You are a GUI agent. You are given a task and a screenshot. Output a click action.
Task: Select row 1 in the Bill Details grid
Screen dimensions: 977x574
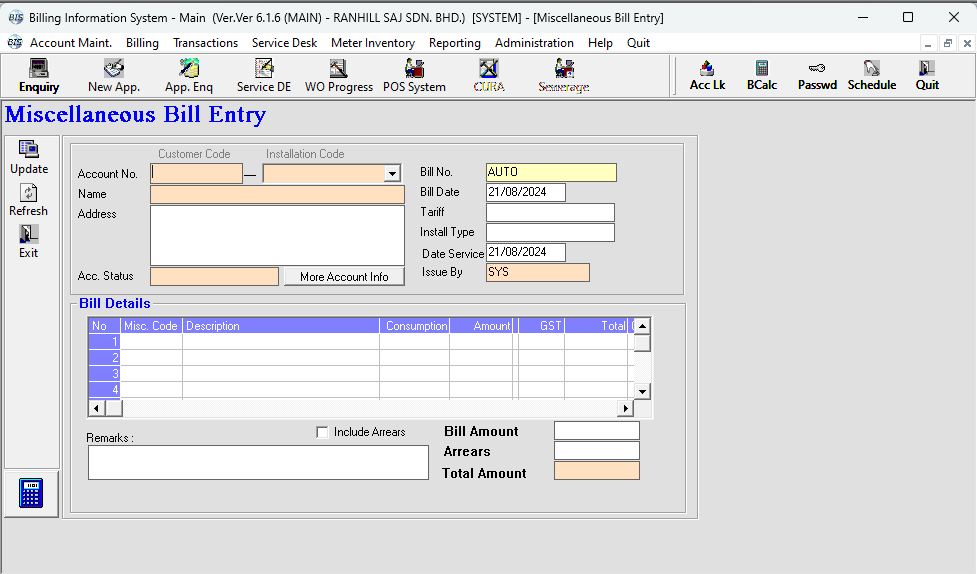pos(361,342)
